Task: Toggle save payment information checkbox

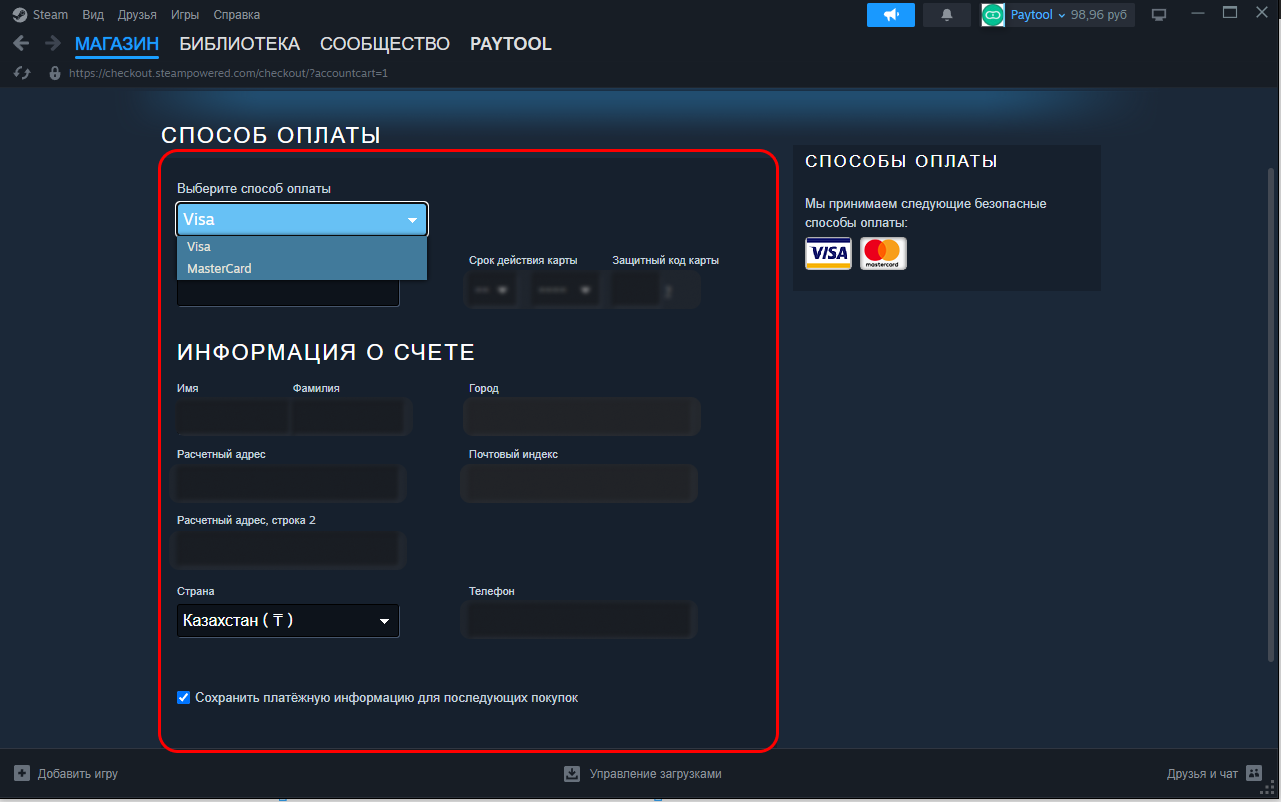Action: coord(183,697)
